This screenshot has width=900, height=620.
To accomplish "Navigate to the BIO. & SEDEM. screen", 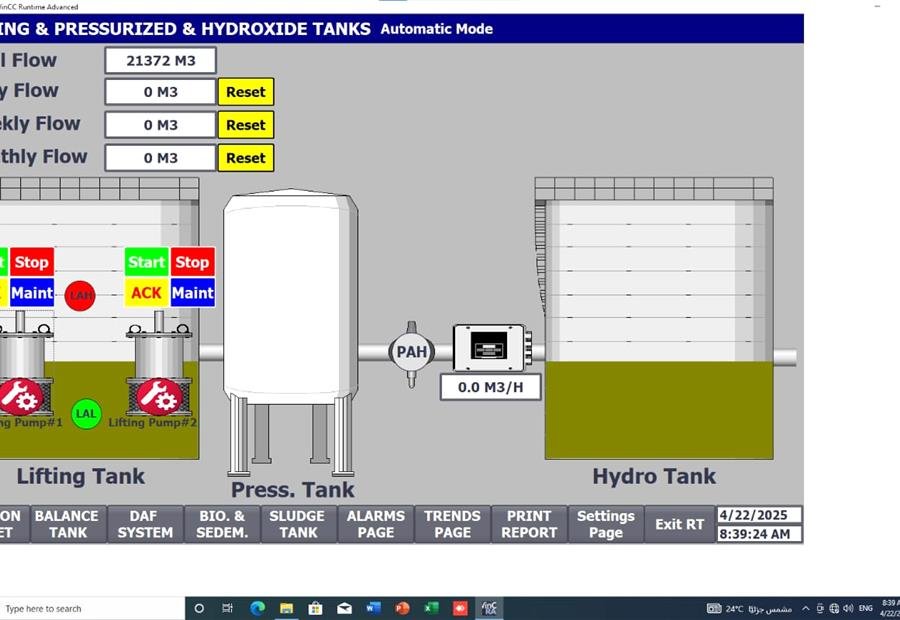I will pos(222,524).
